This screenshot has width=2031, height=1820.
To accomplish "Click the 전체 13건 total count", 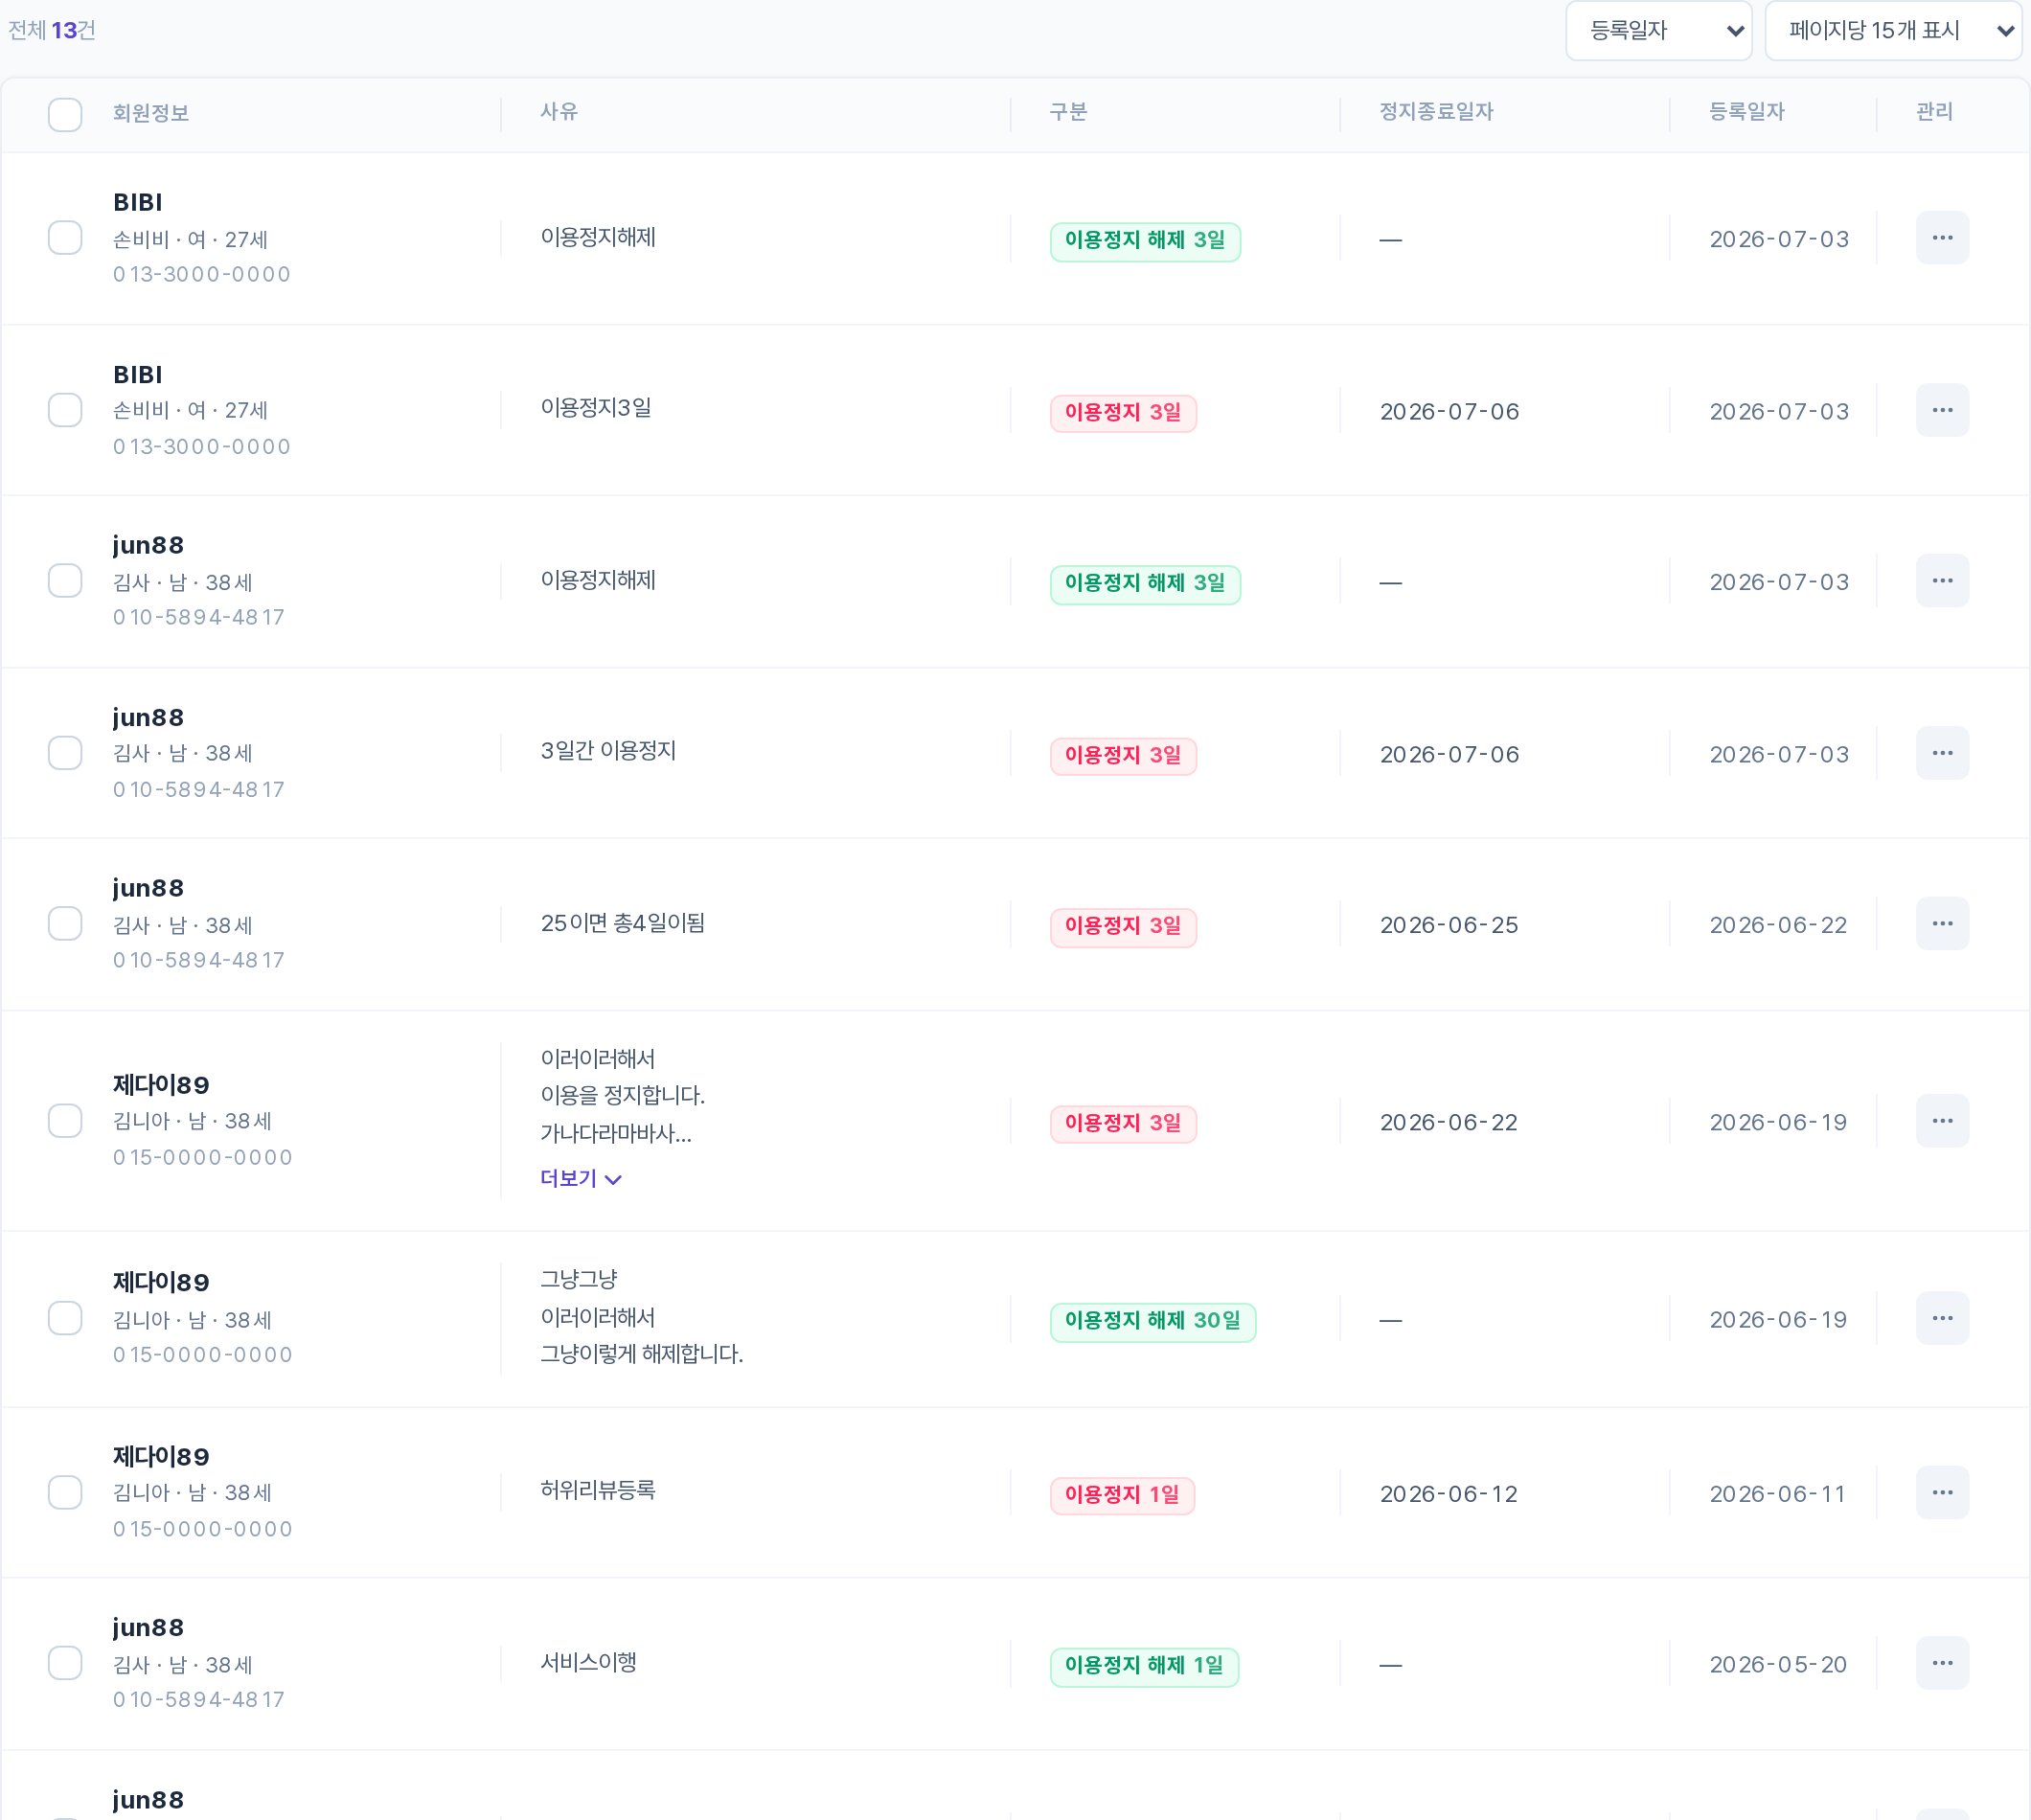I will tap(52, 31).
